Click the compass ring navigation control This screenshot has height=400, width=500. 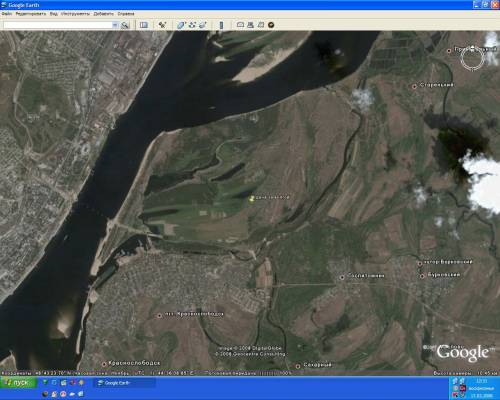tap(472, 58)
